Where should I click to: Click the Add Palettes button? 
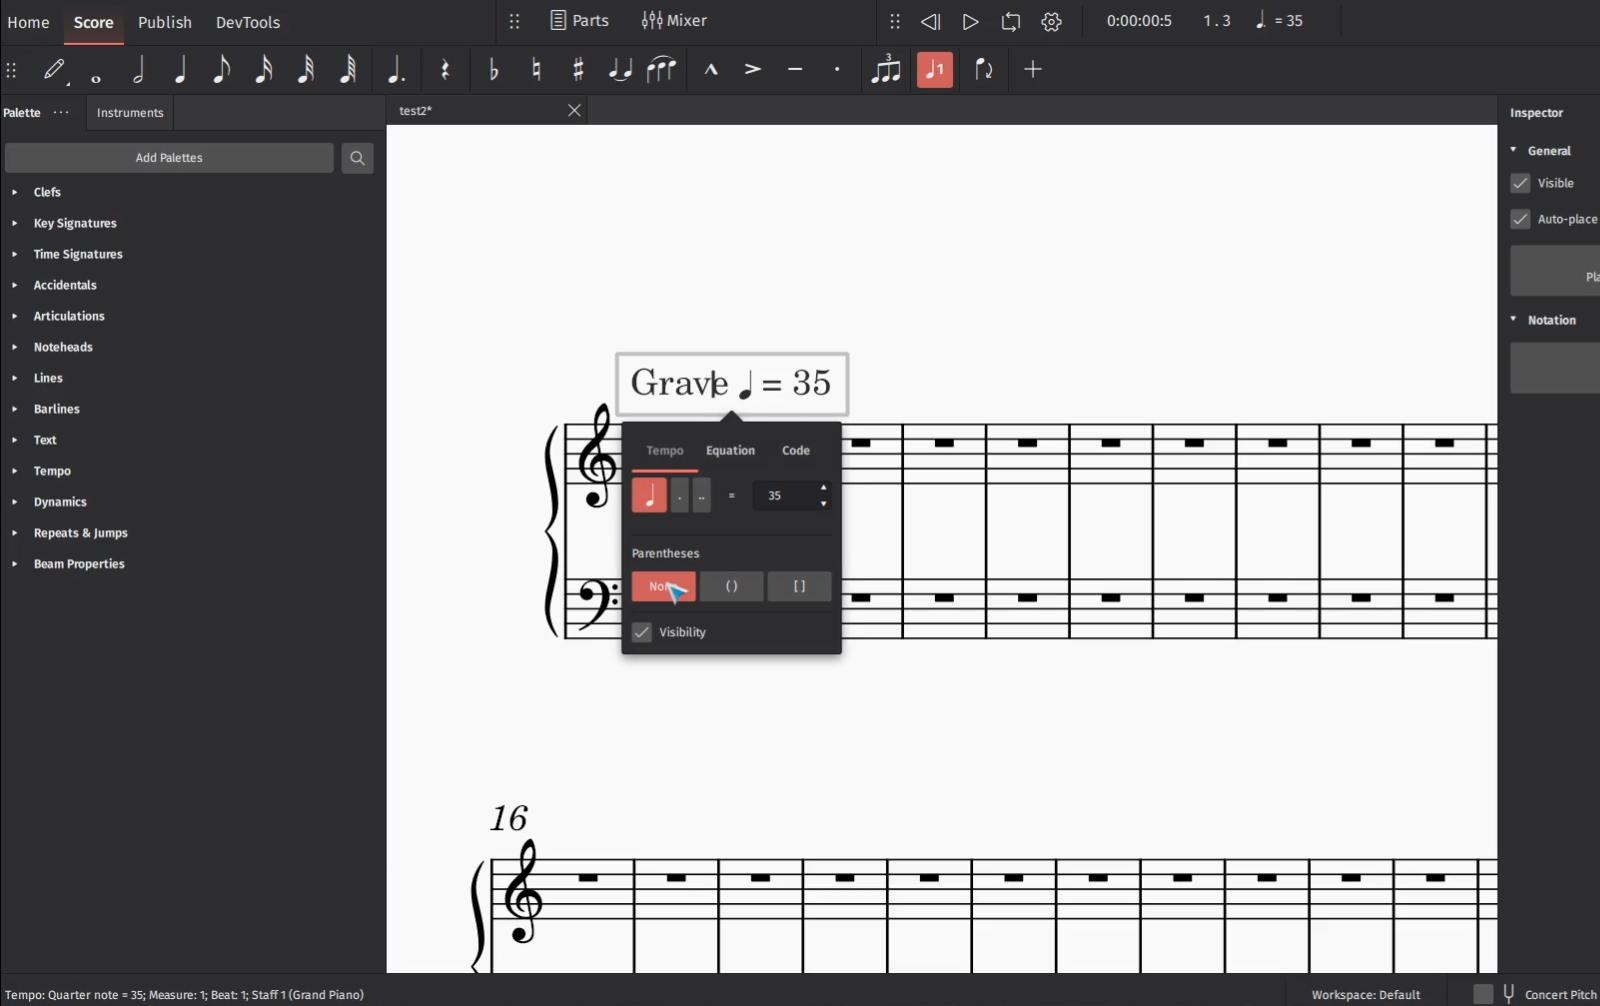pyautogui.click(x=169, y=158)
